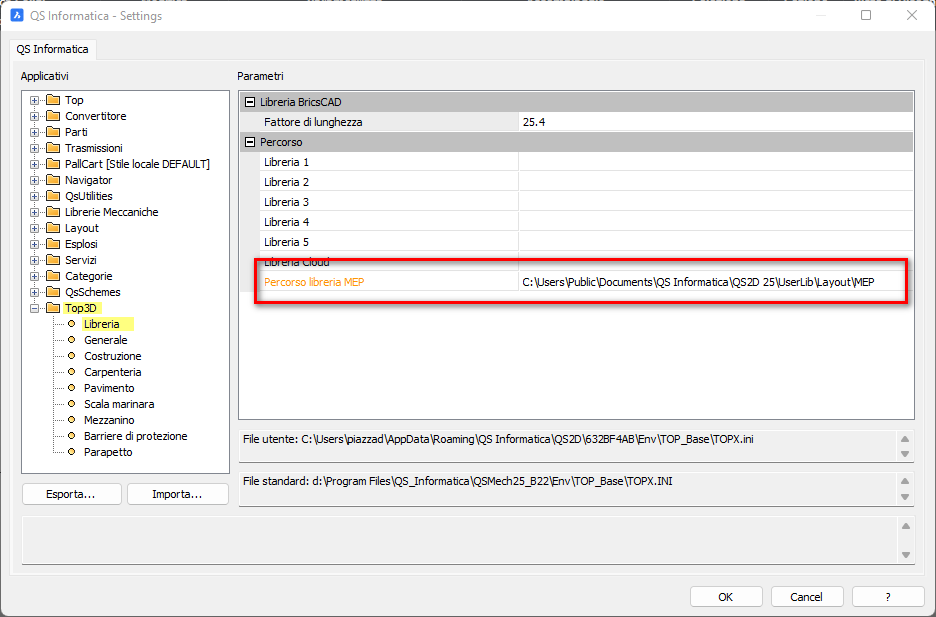Click the Cancel button

tap(806, 597)
